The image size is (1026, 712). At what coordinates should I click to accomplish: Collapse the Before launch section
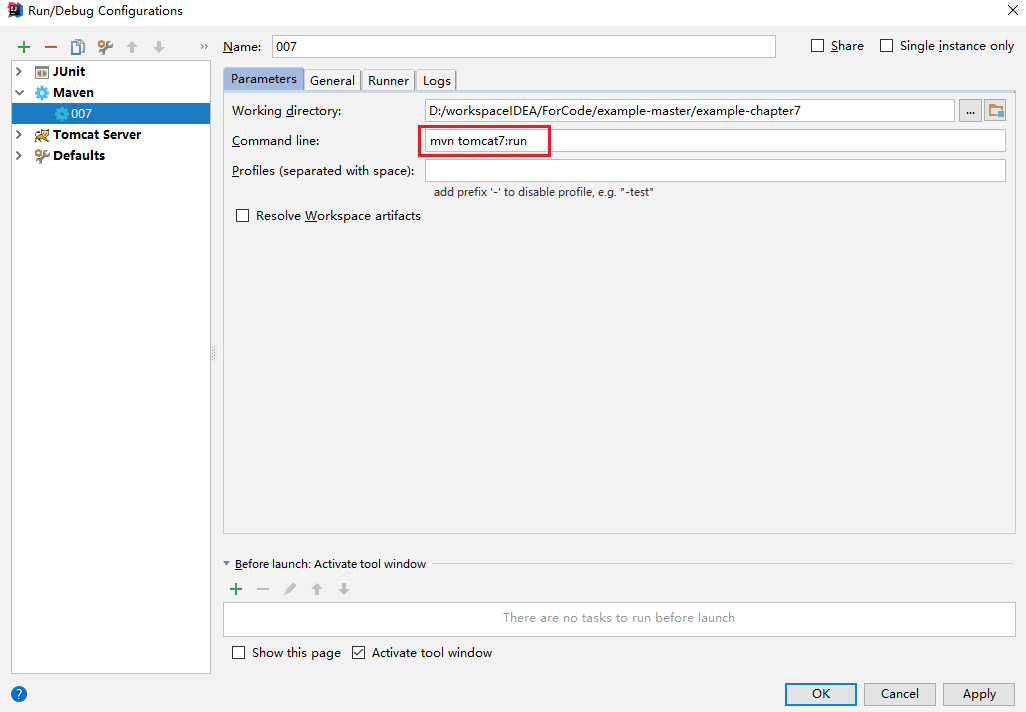[x=225, y=564]
